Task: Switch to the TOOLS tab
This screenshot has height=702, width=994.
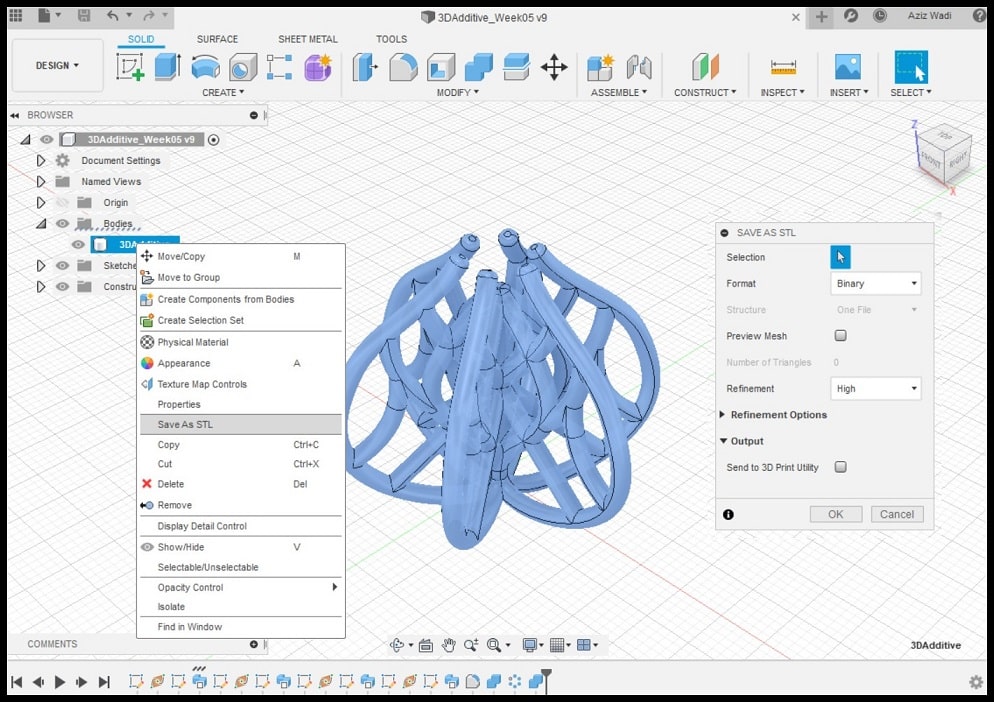Action: (x=391, y=39)
